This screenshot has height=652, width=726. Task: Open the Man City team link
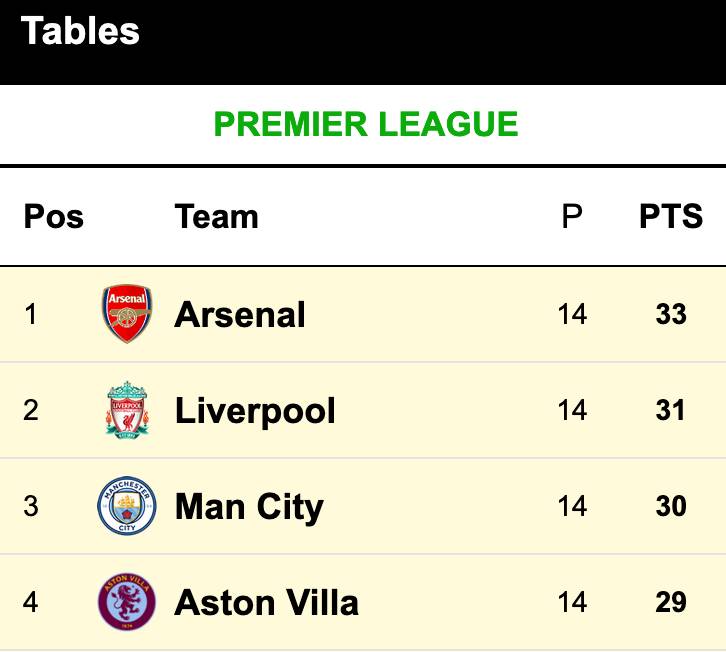pyautogui.click(x=249, y=507)
